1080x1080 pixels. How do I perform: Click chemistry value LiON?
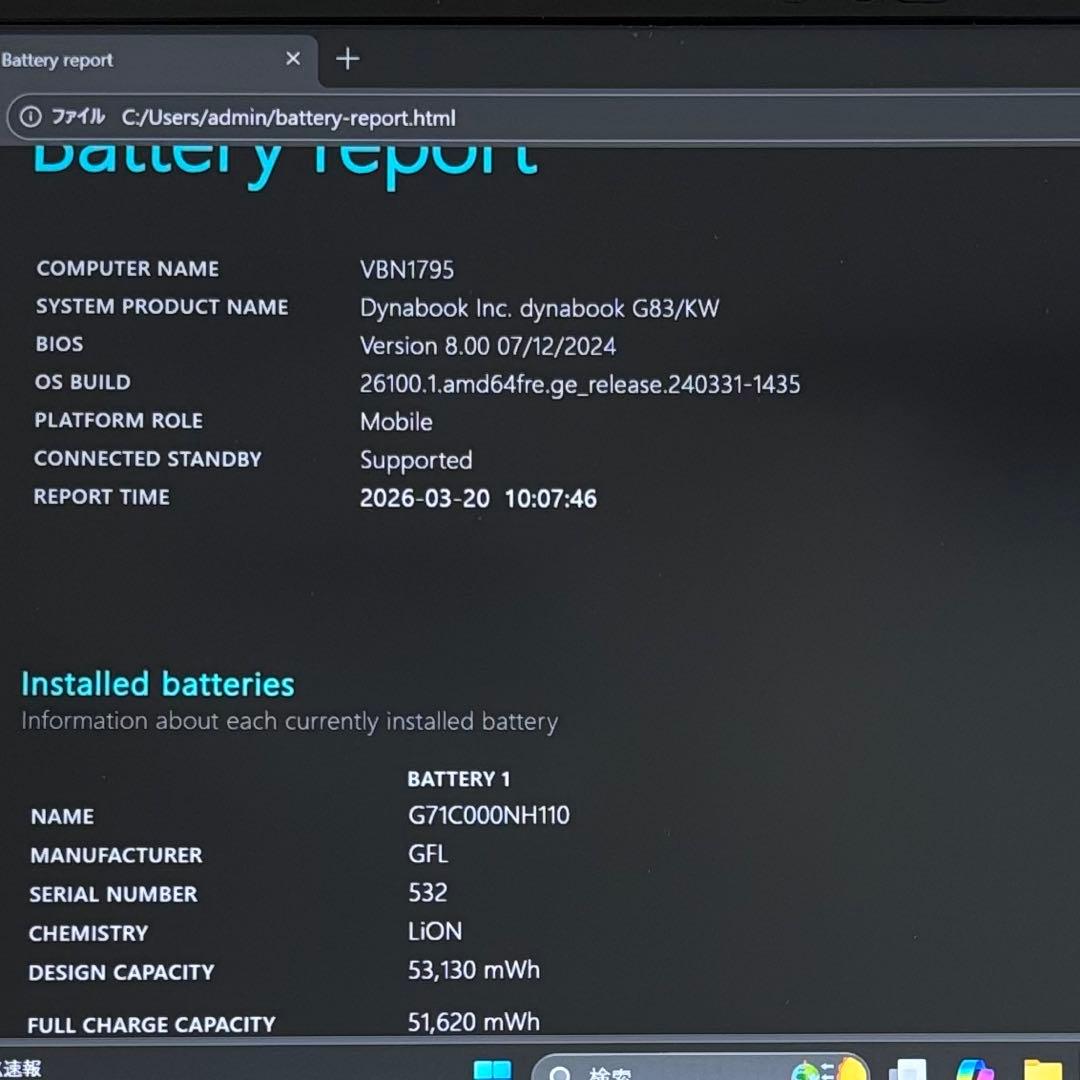[435, 931]
